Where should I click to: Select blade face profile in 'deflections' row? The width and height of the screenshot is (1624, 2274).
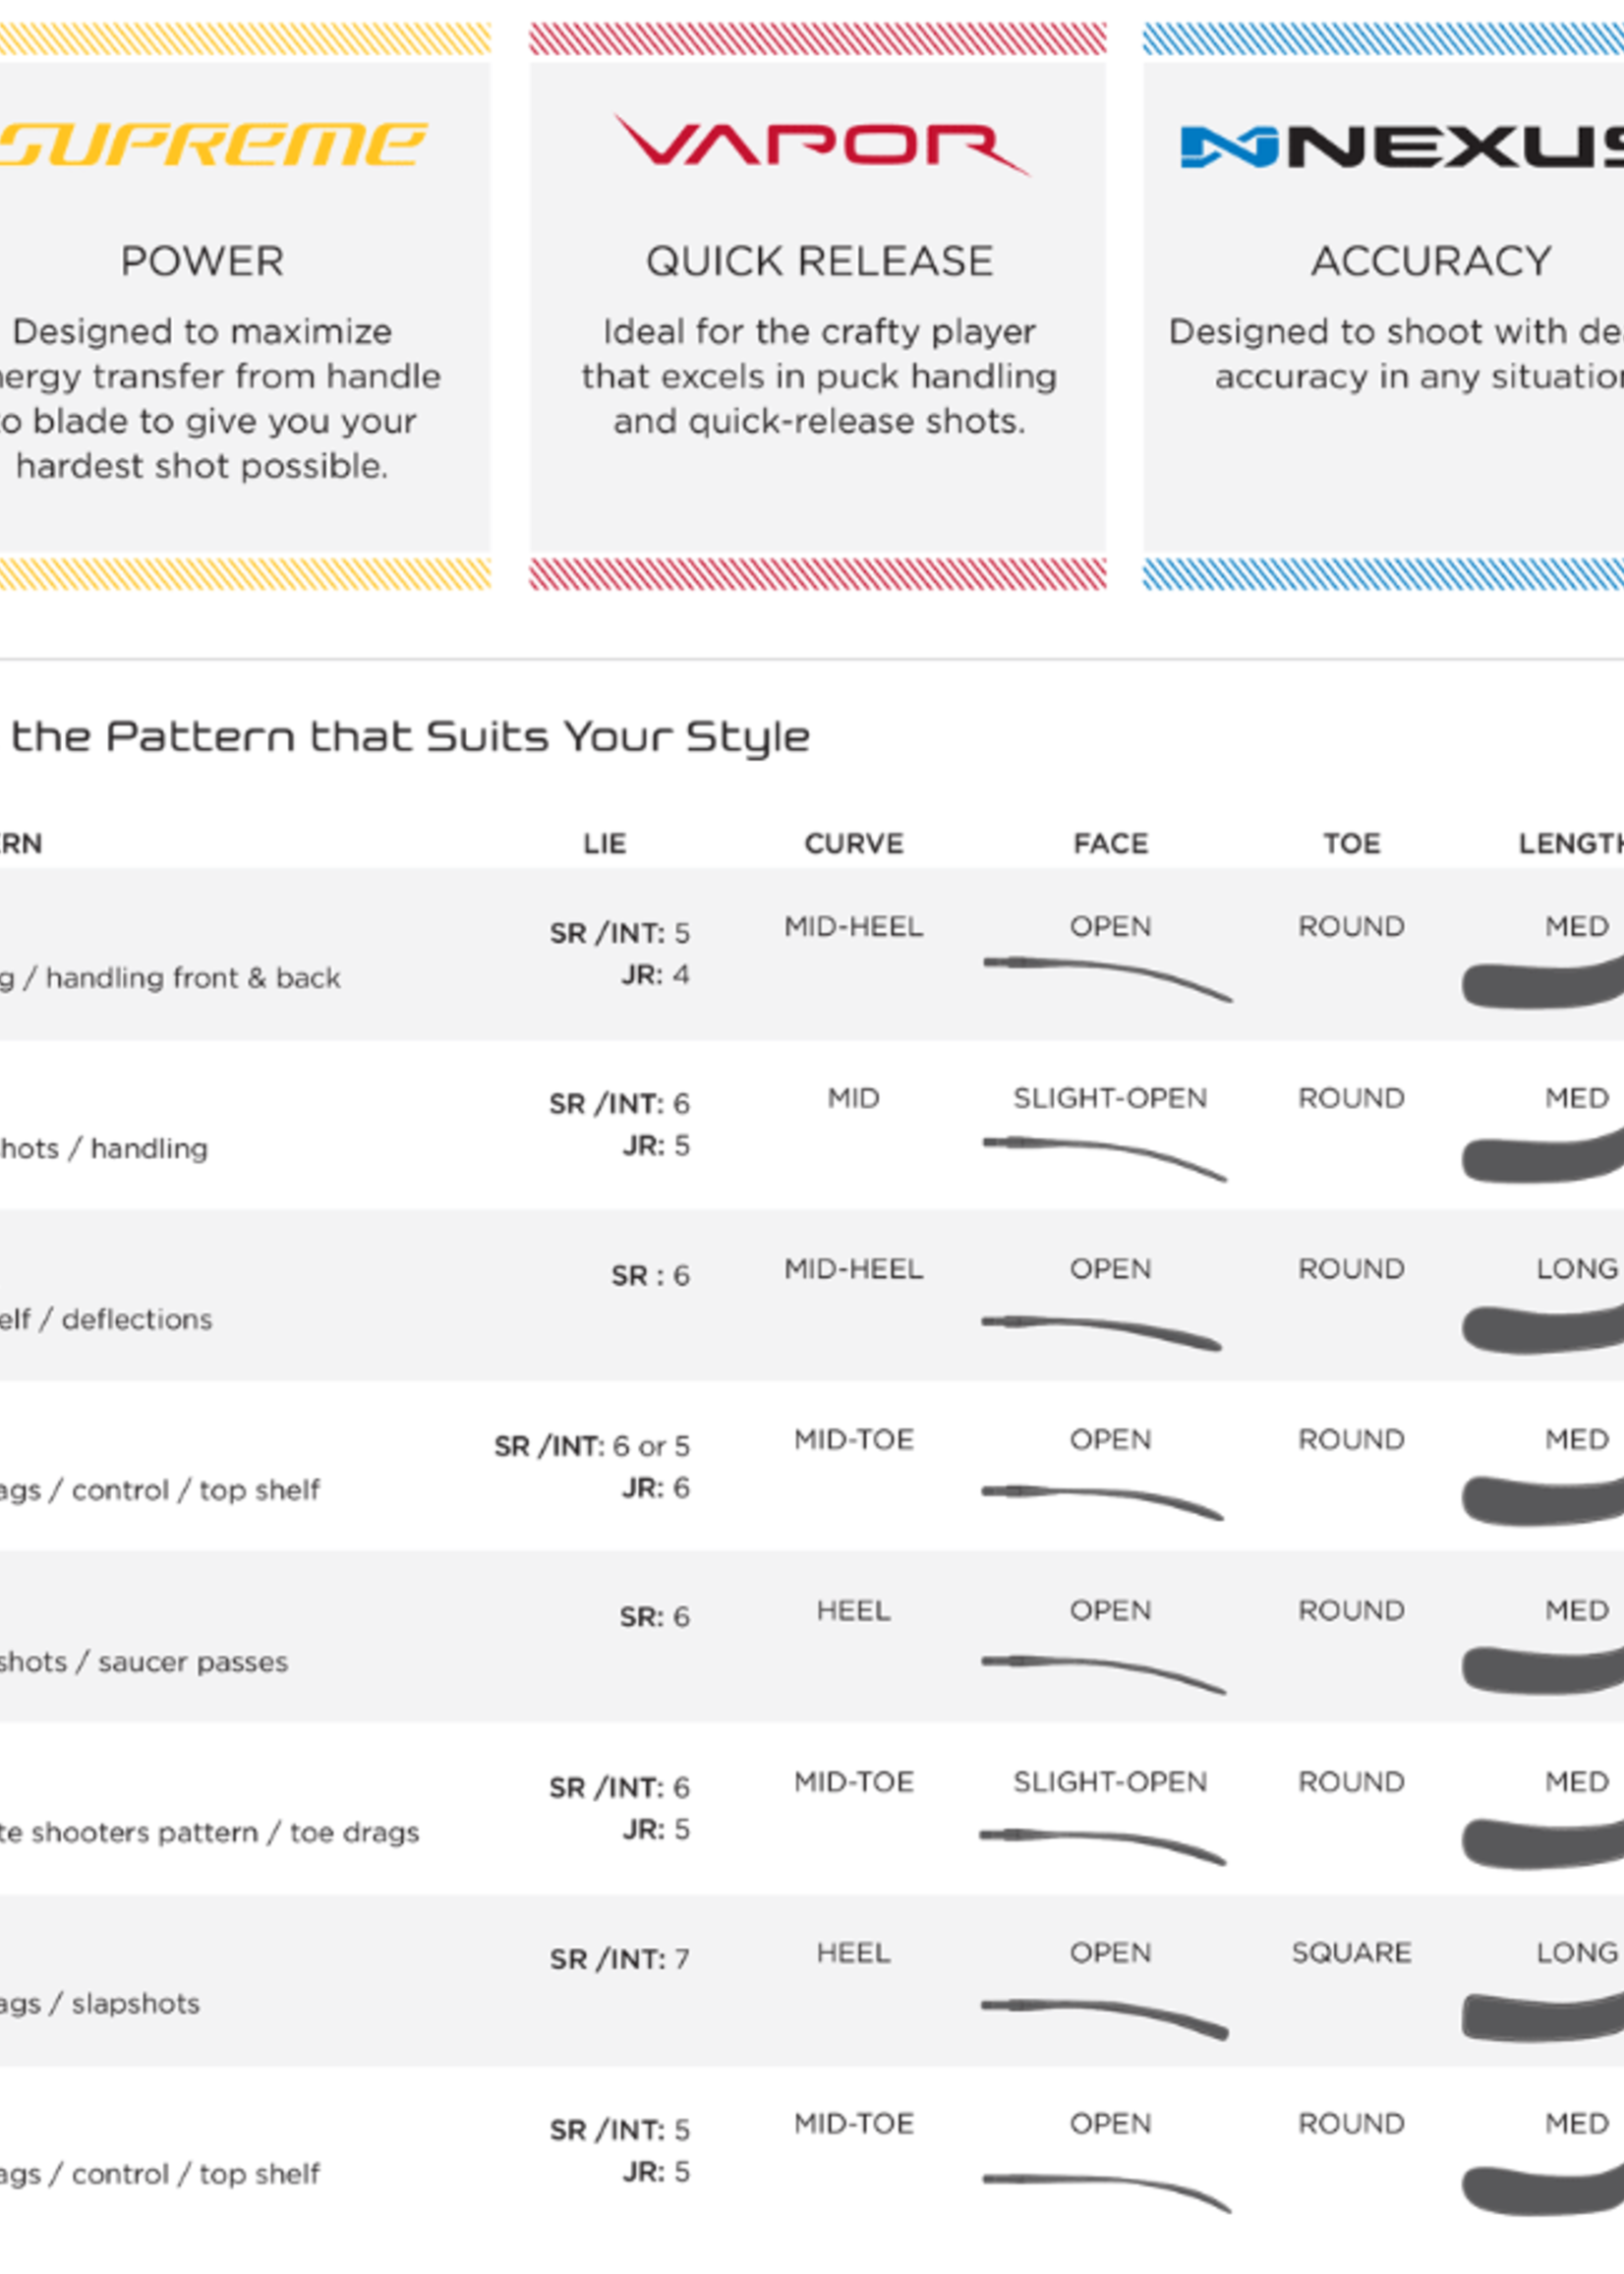[1101, 1331]
